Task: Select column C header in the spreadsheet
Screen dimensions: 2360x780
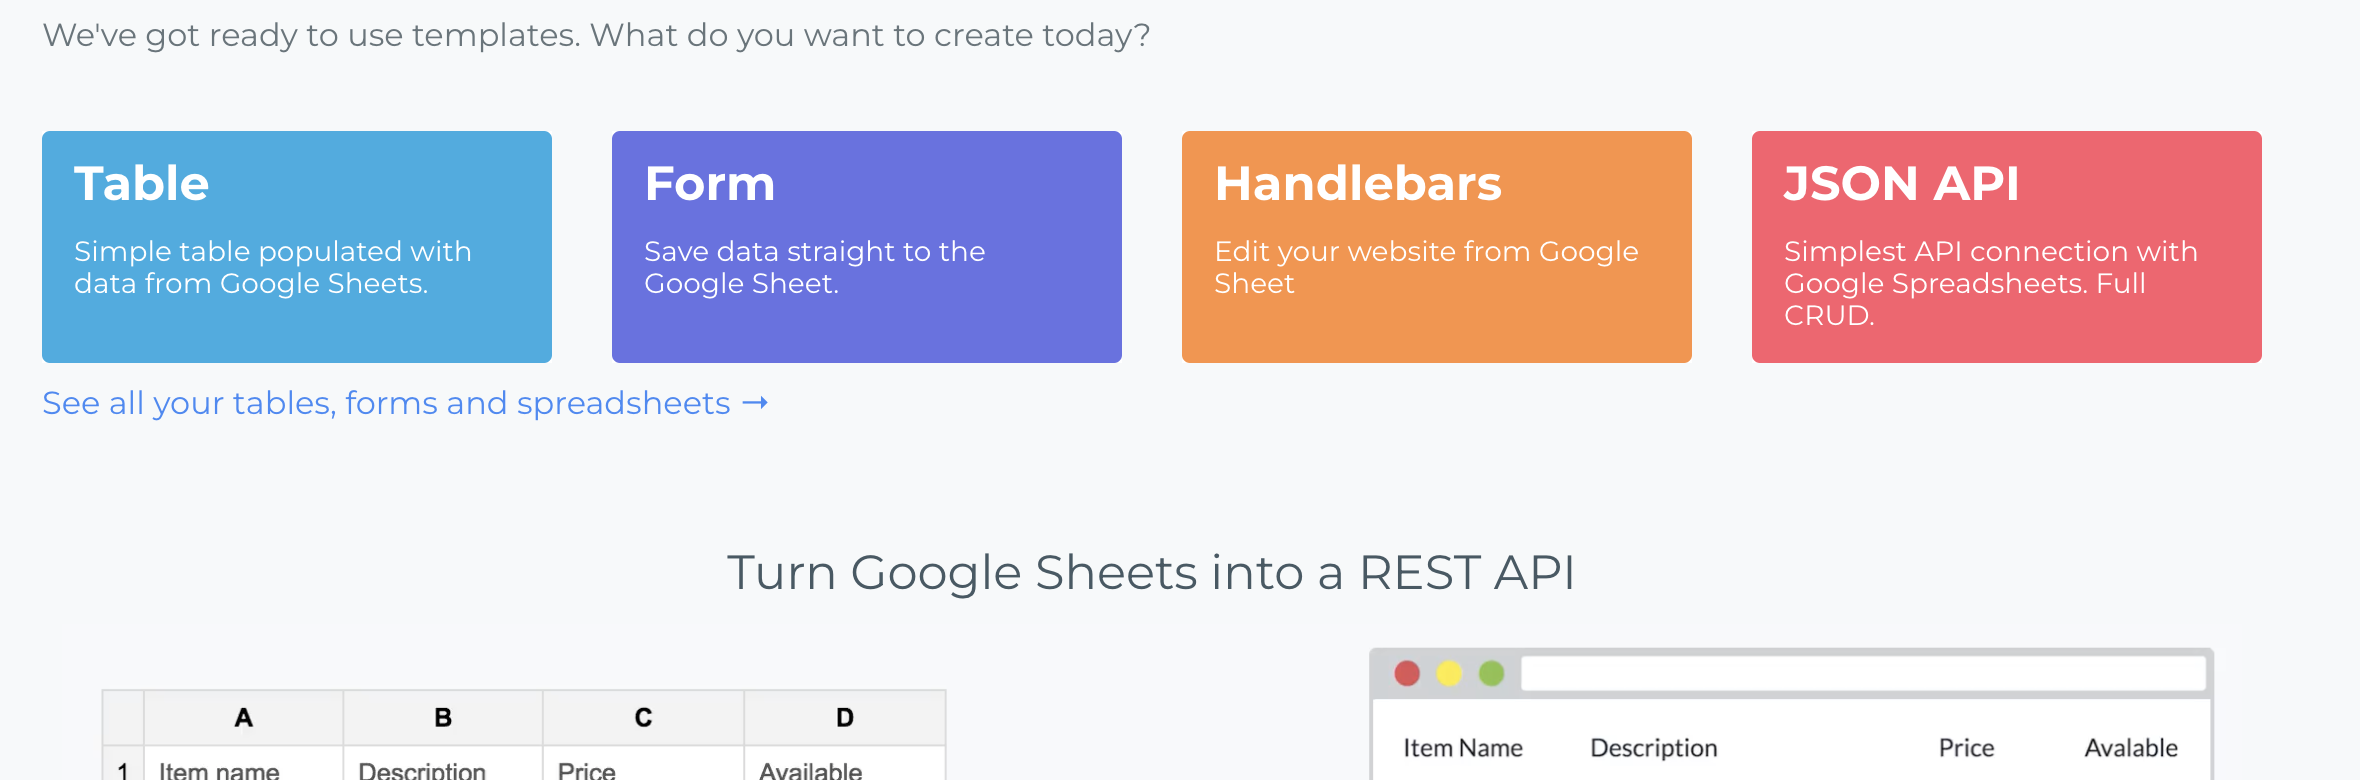Action: click(x=643, y=718)
